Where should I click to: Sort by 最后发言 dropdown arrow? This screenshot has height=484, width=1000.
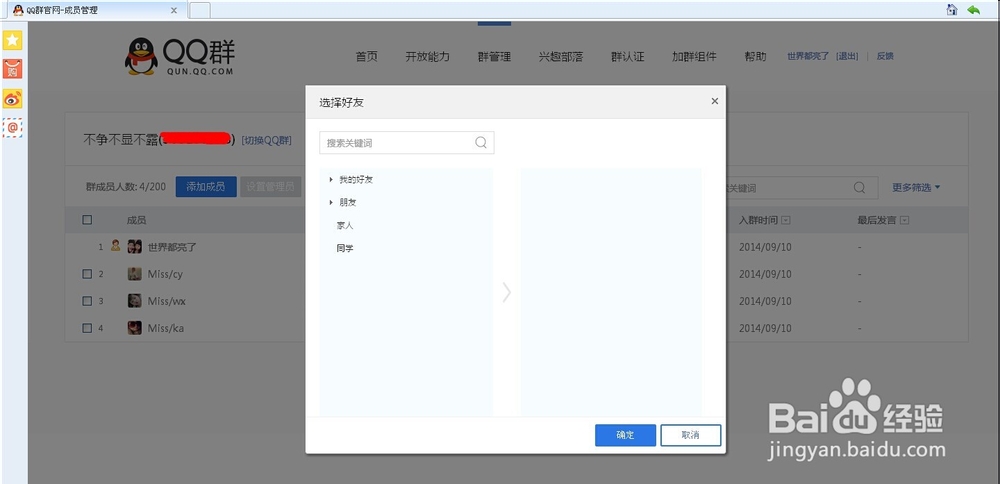coord(904,220)
